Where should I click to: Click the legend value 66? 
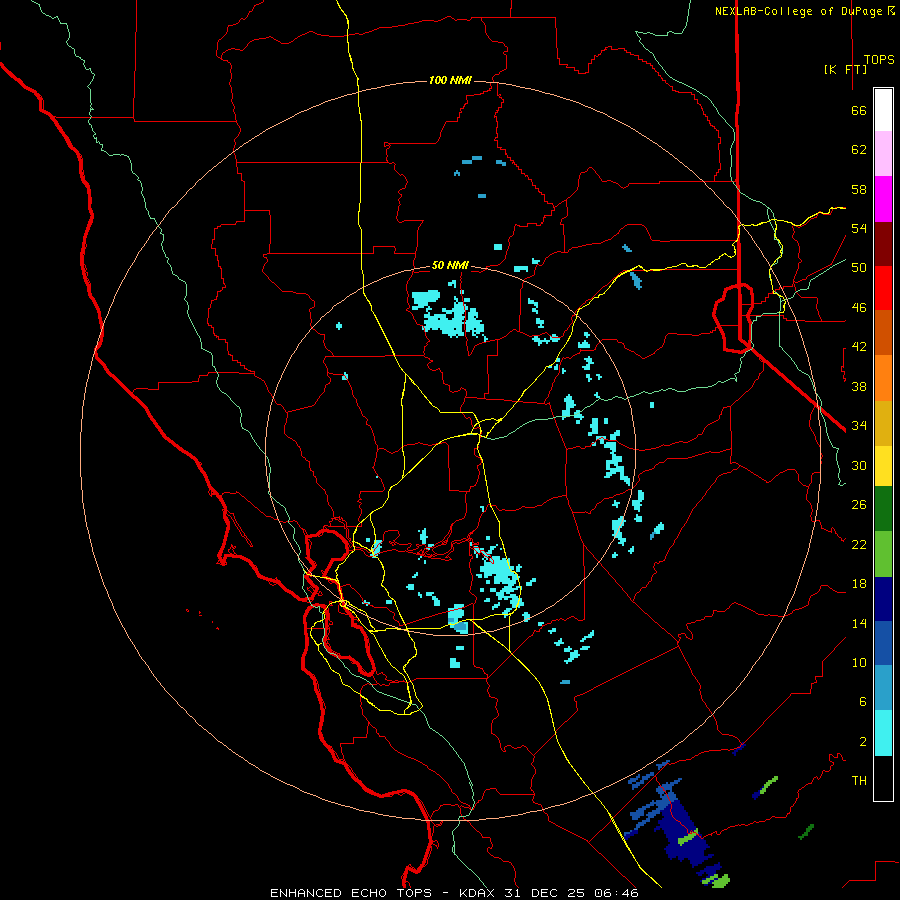pyautogui.click(x=859, y=110)
